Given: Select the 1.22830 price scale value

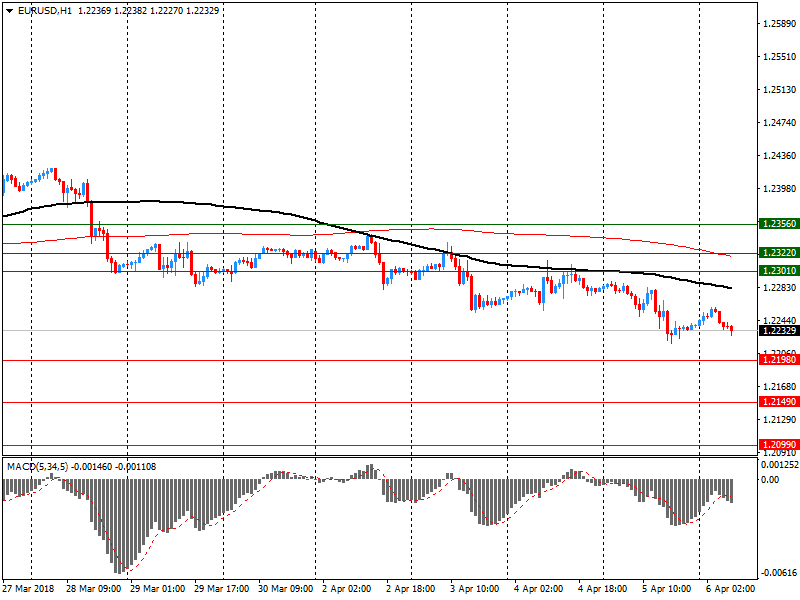Looking at the screenshot, I should click(x=780, y=288).
